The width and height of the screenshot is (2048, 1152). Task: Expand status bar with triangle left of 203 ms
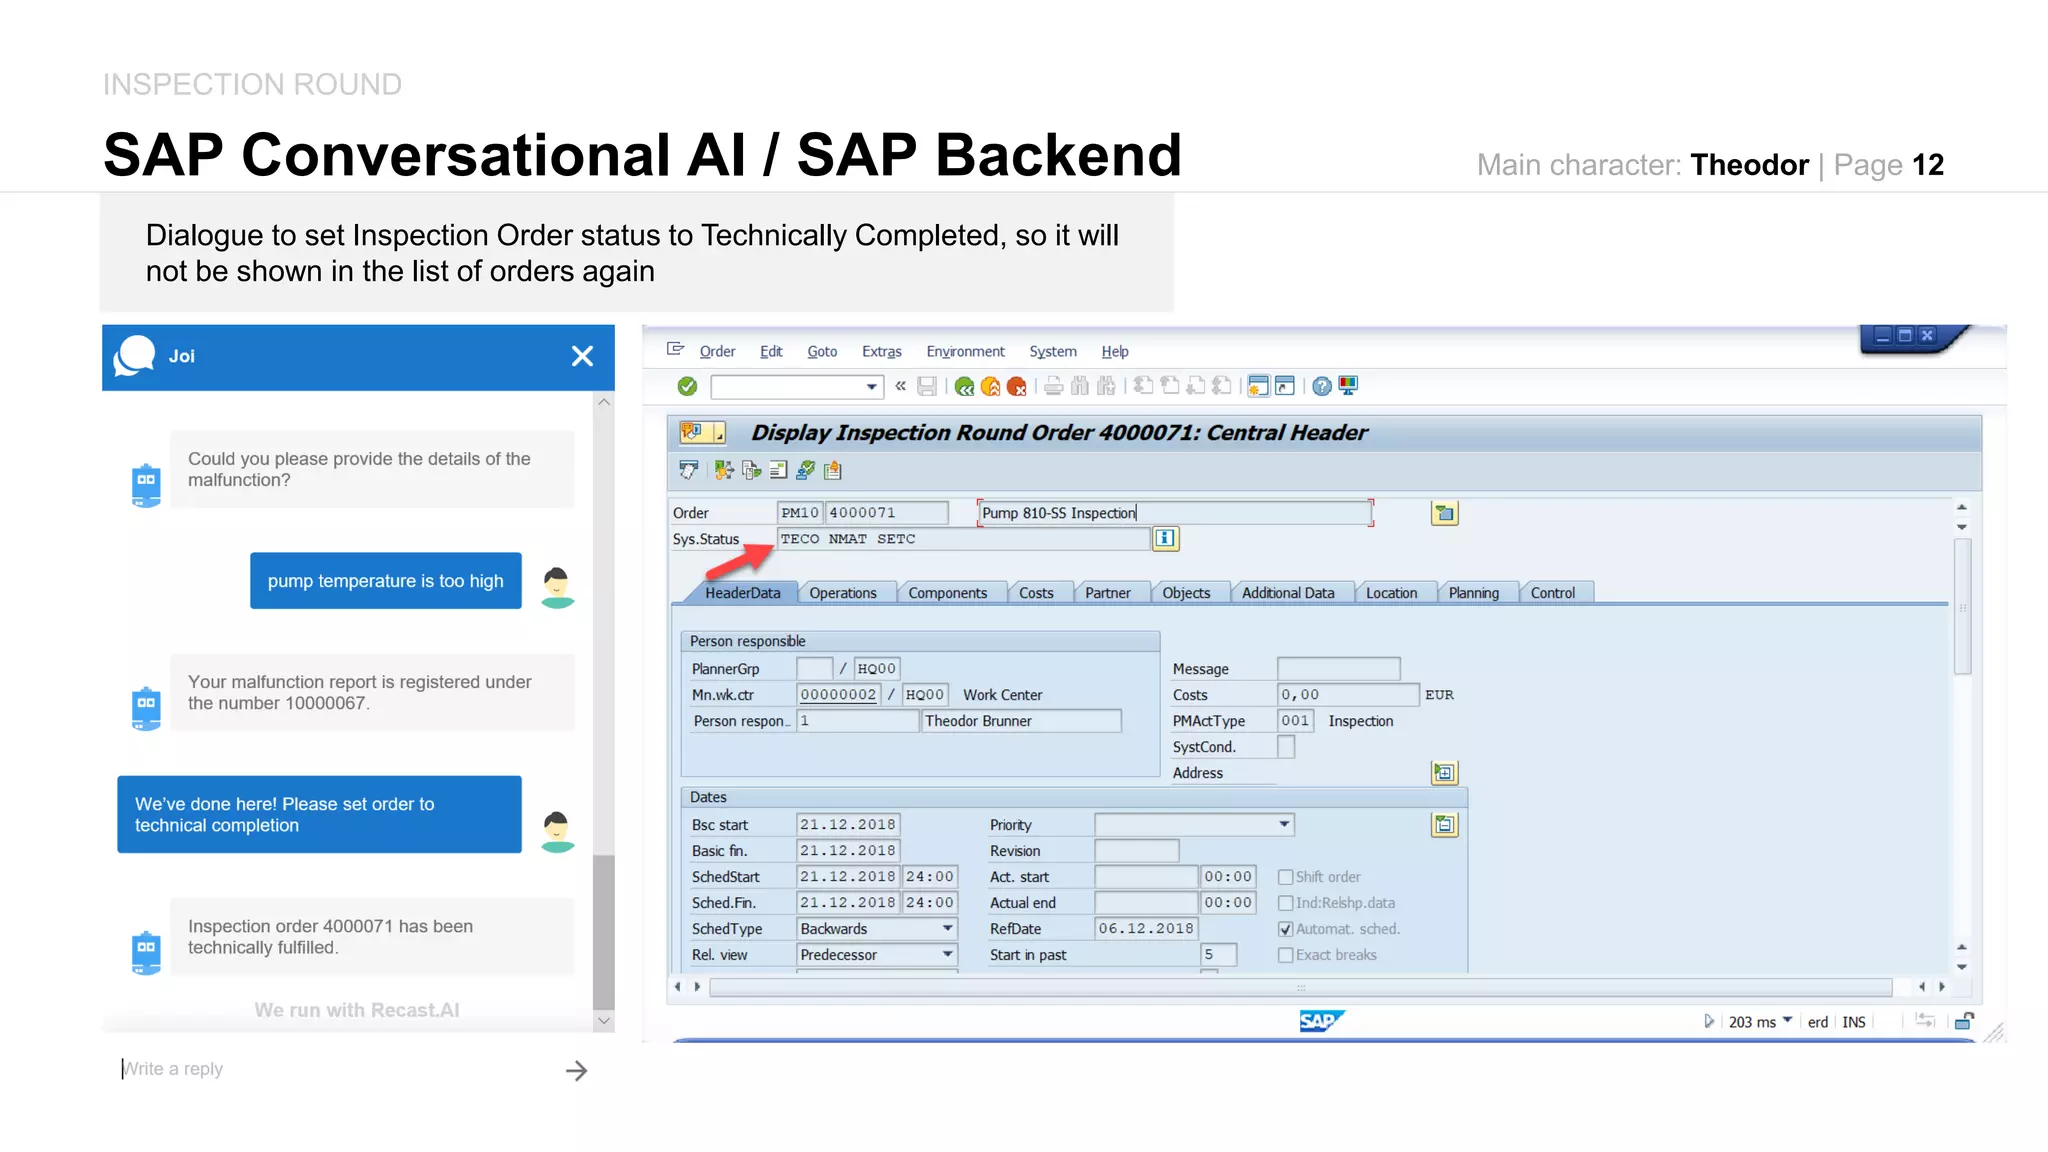[x=1709, y=1021]
